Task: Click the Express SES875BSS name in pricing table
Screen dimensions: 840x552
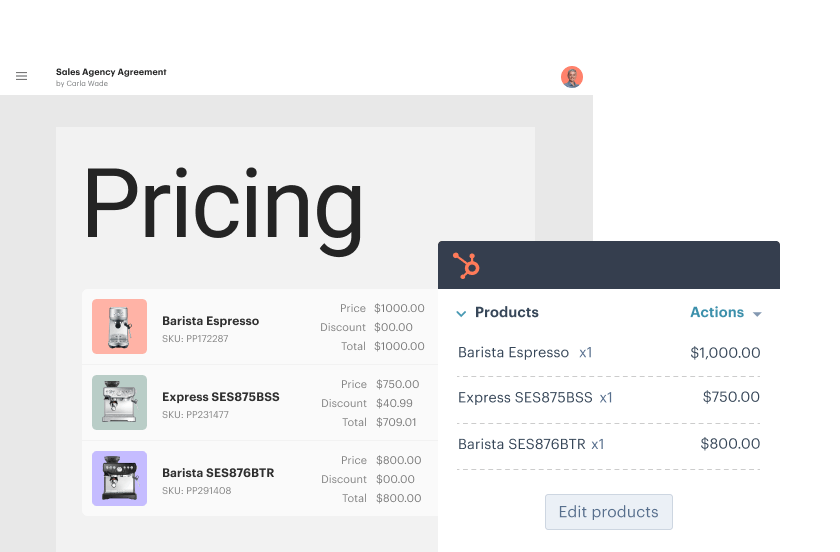Action: click(221, 397)
